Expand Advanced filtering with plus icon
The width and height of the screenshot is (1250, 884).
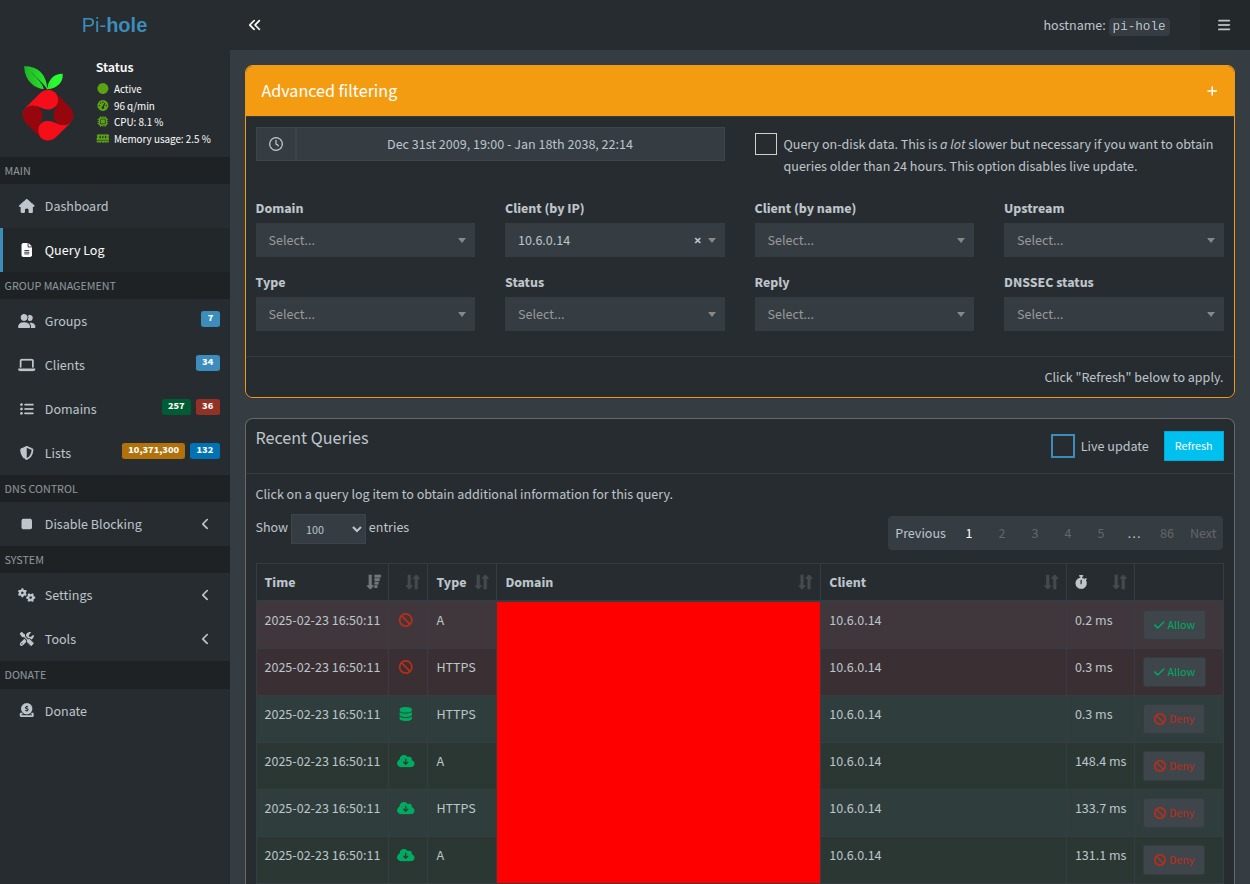1212,91
